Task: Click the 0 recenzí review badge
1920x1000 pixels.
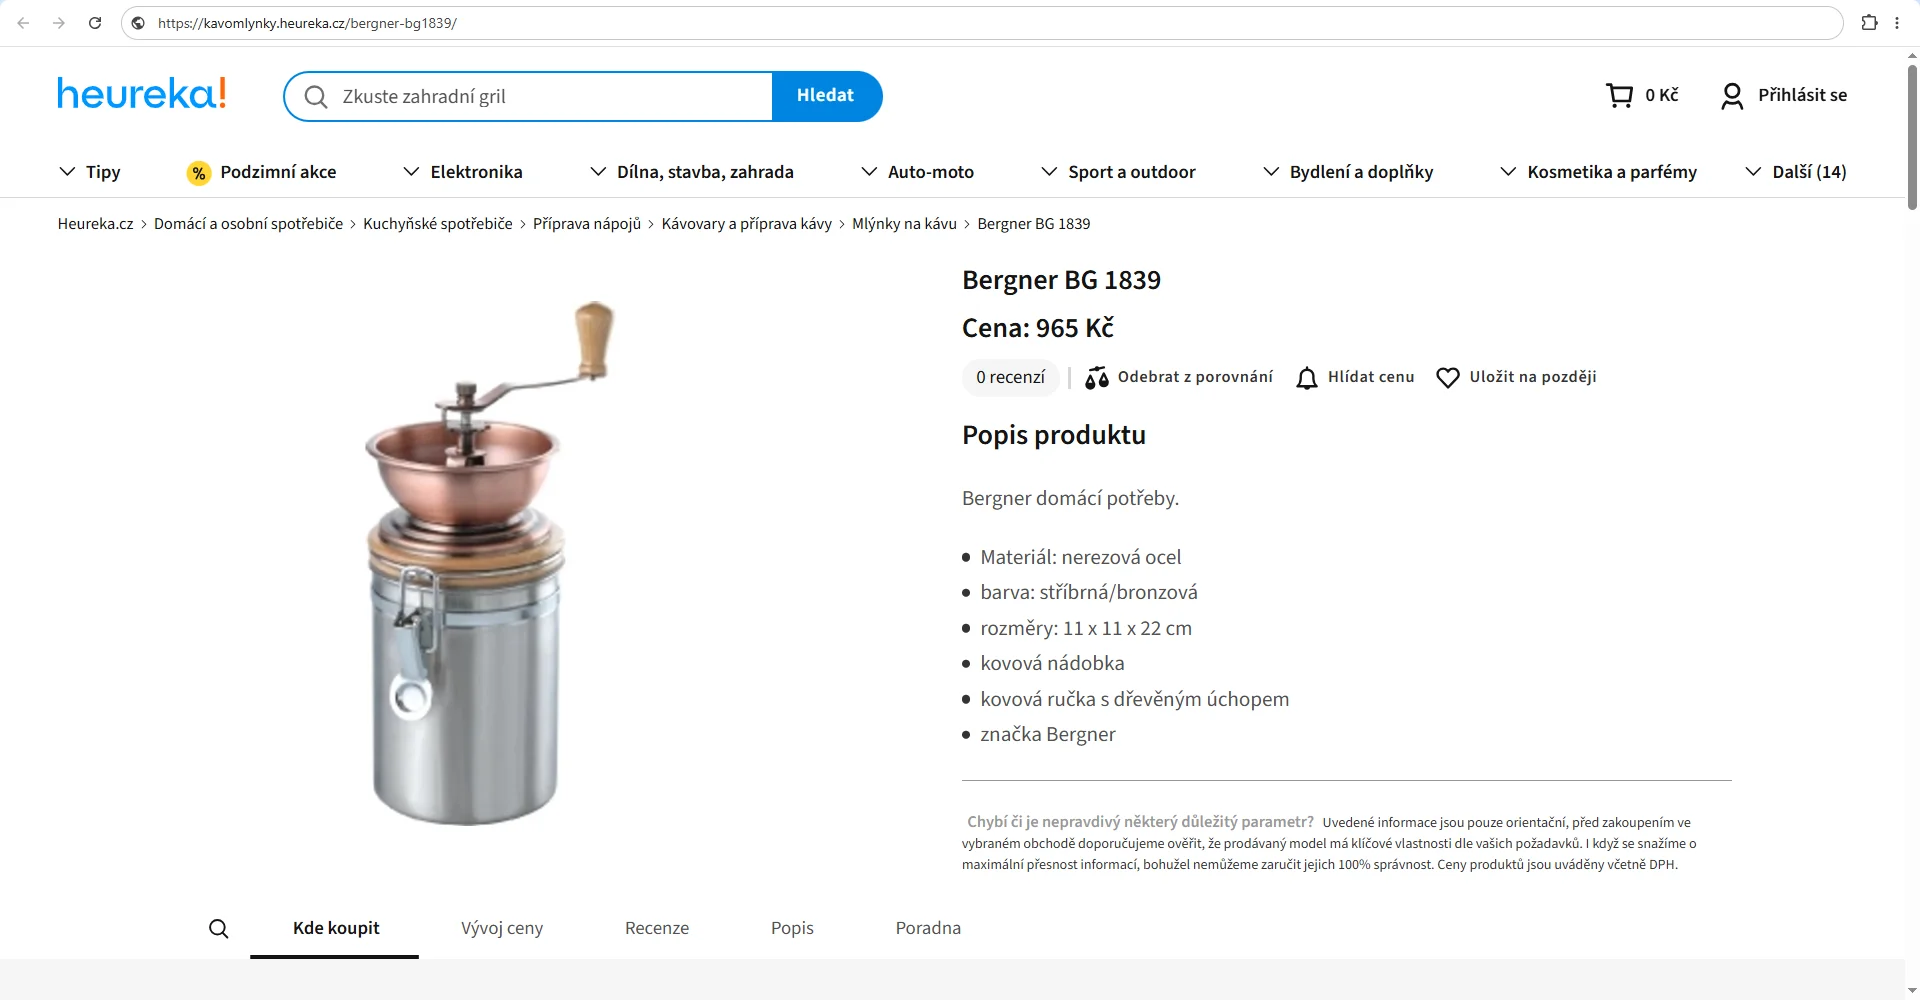Action: (1011, 378)
